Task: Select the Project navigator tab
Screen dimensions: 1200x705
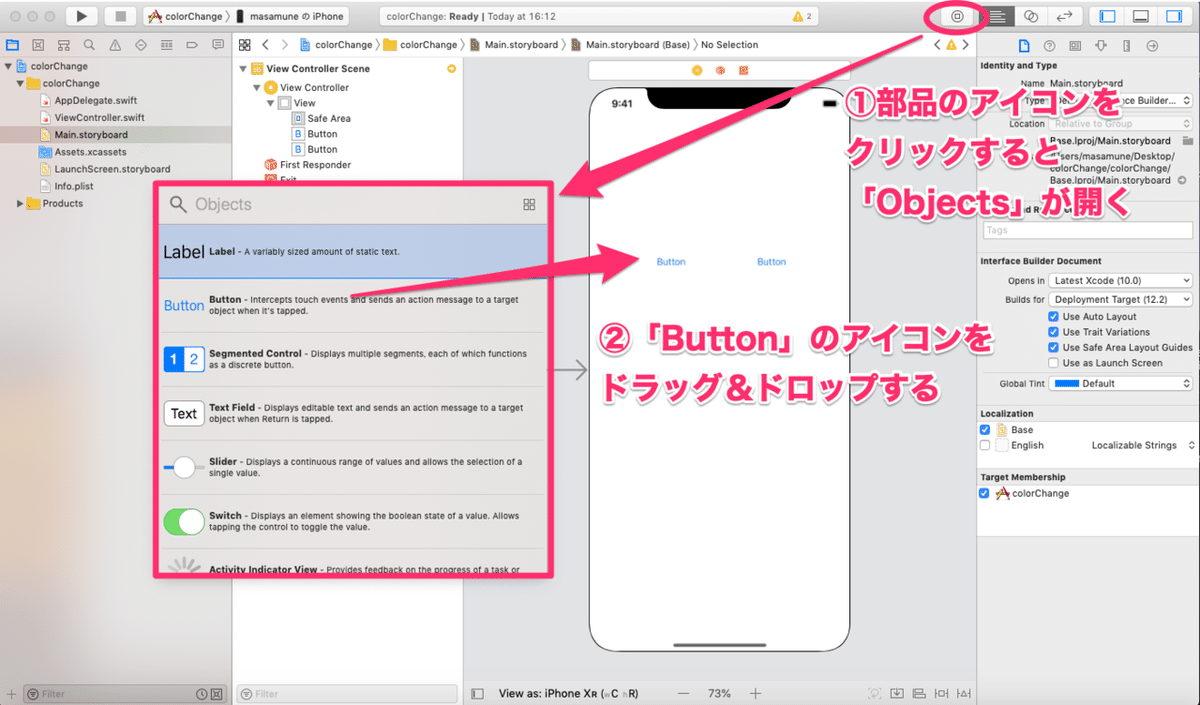Action: [x=12, y=45]
